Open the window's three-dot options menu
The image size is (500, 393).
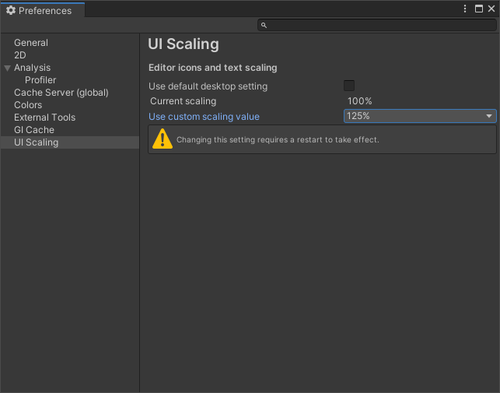pyautogui.click(x=465, y=9)
